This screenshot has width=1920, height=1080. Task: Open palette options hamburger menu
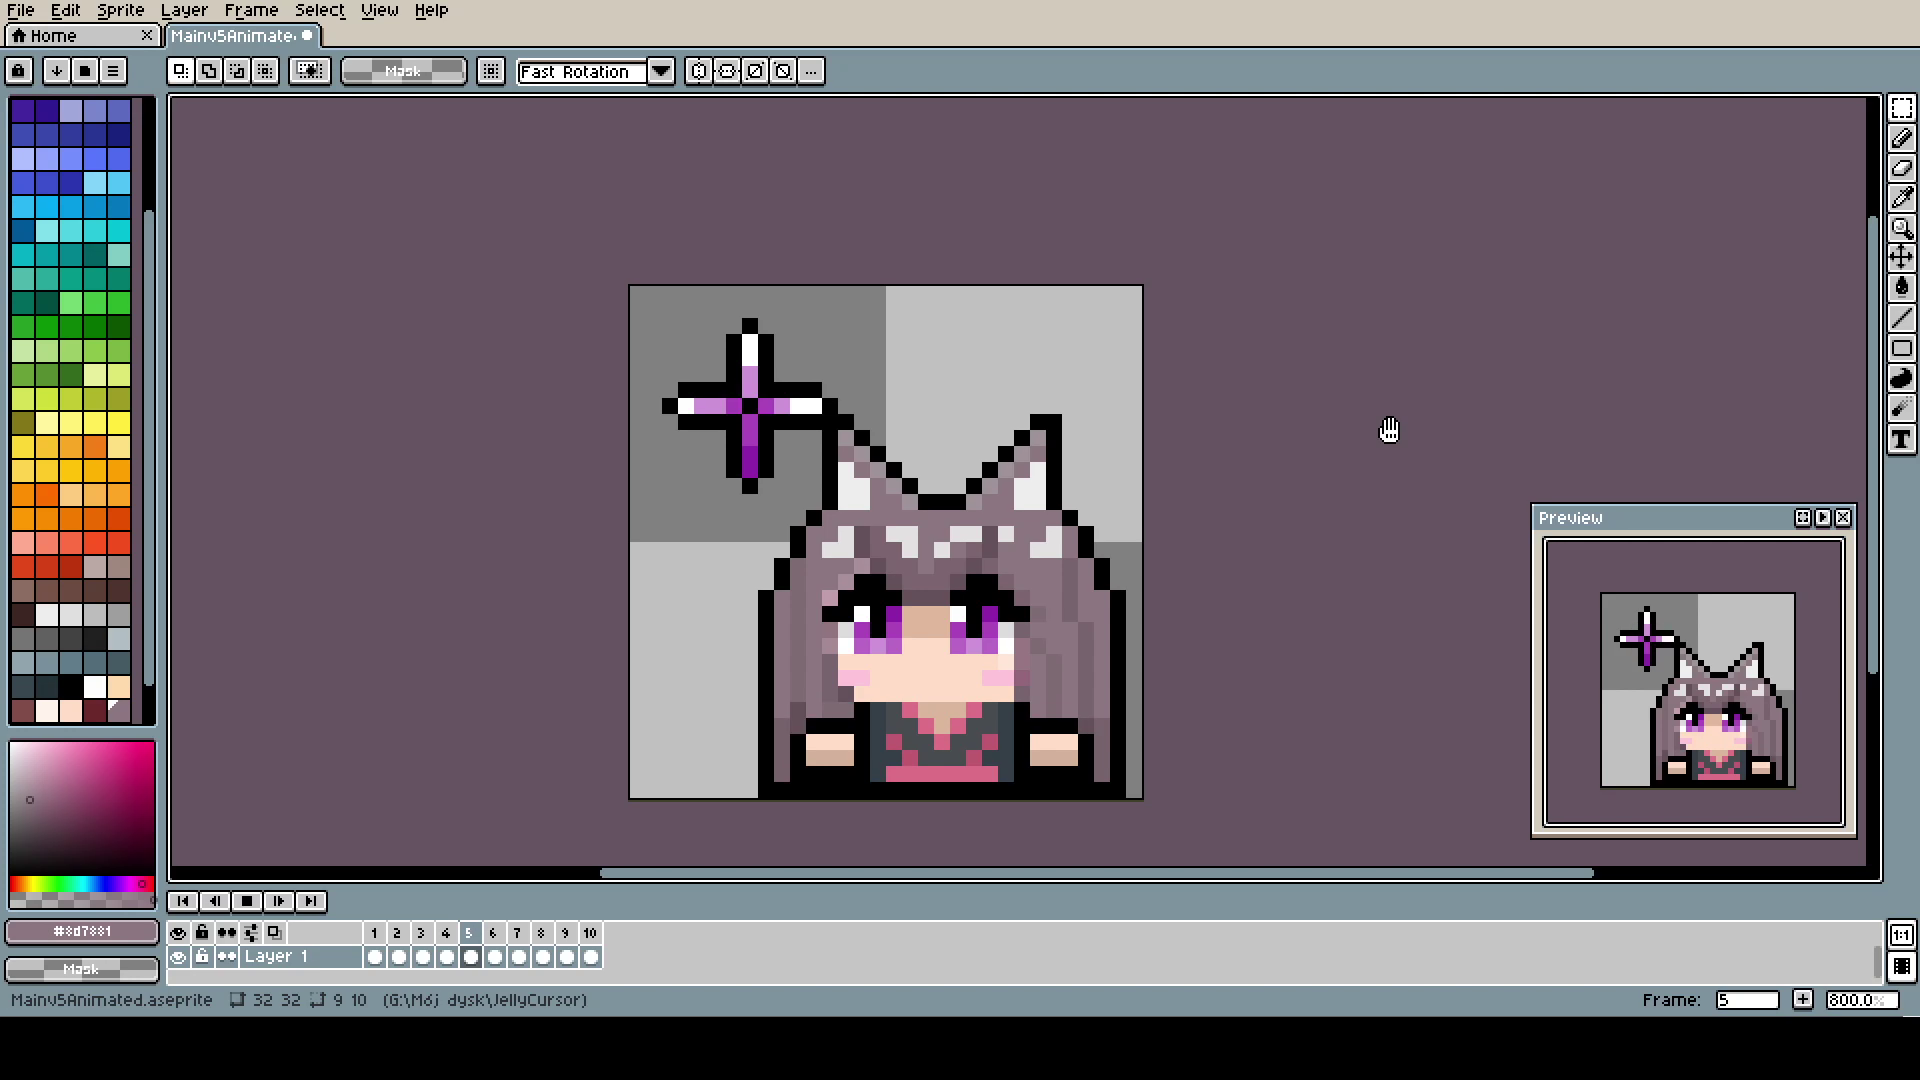113,71
